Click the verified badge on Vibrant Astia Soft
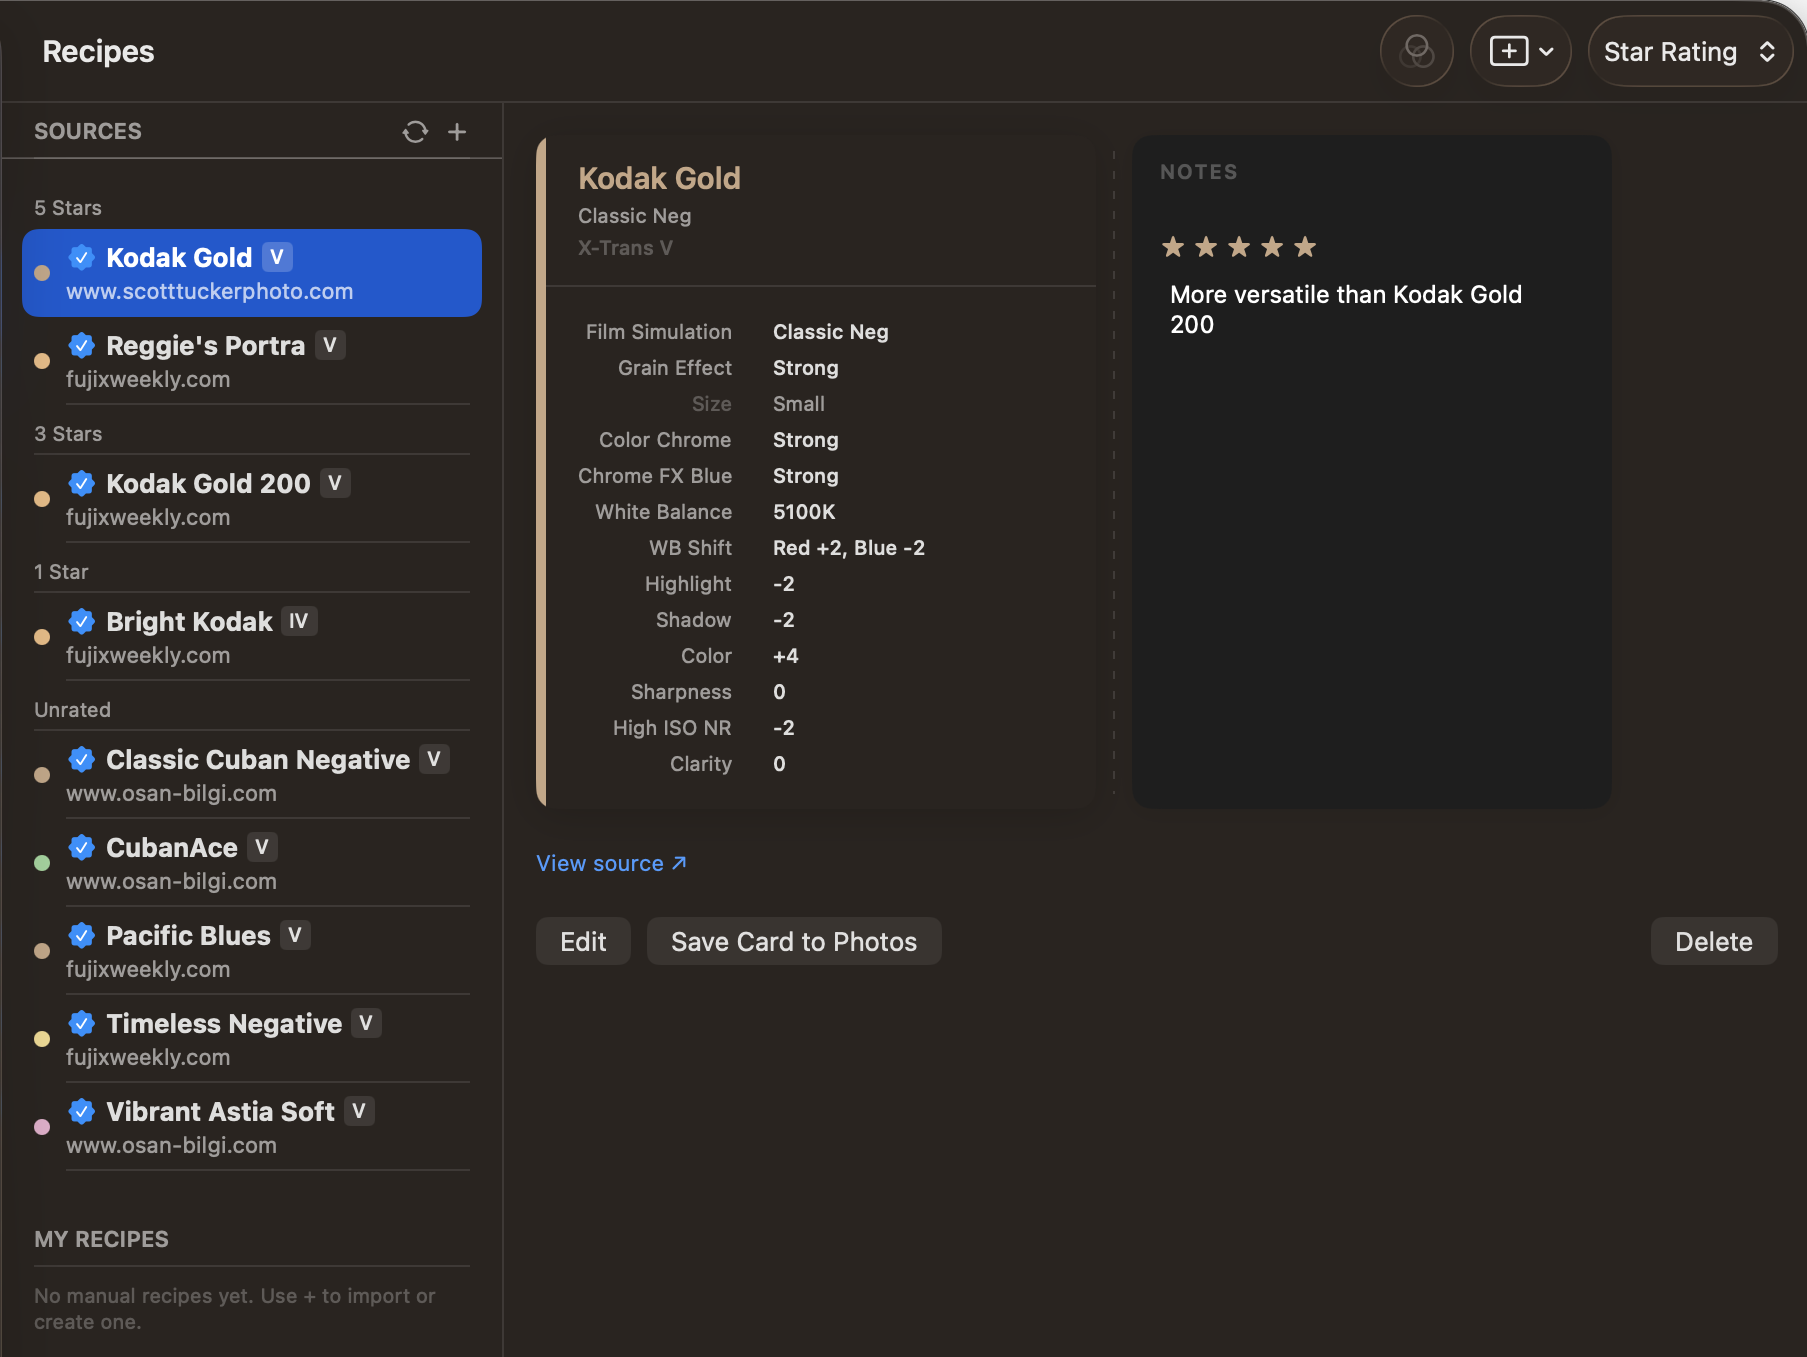Screen dimensions: 1807x1357 click(82, 1112)
